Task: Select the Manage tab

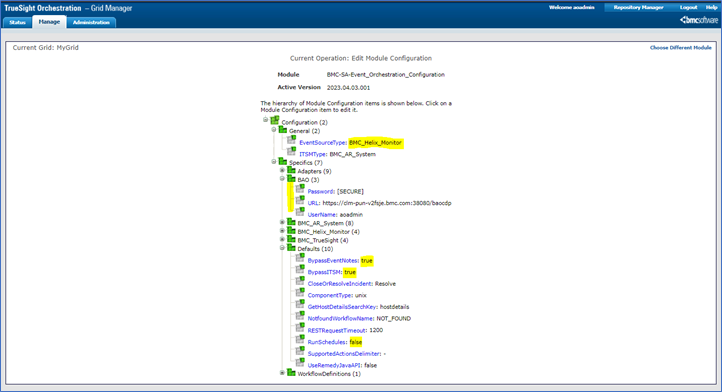Action: click(x=49, y=22)
